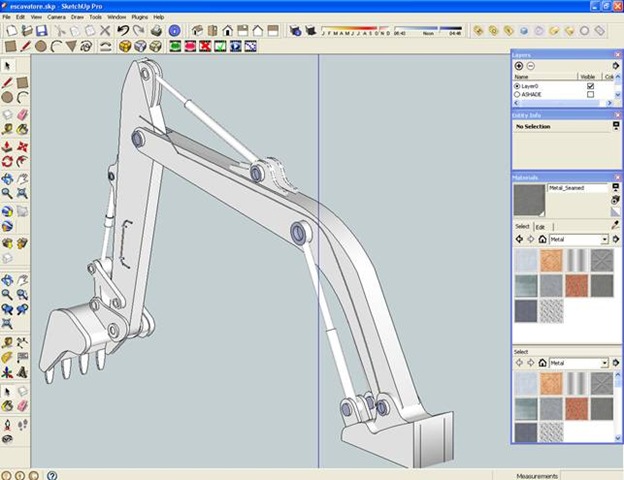Pick the Select arrow tool in left toolbar
624x480 pixels.
pyautogui.click(x=8, y=66)
